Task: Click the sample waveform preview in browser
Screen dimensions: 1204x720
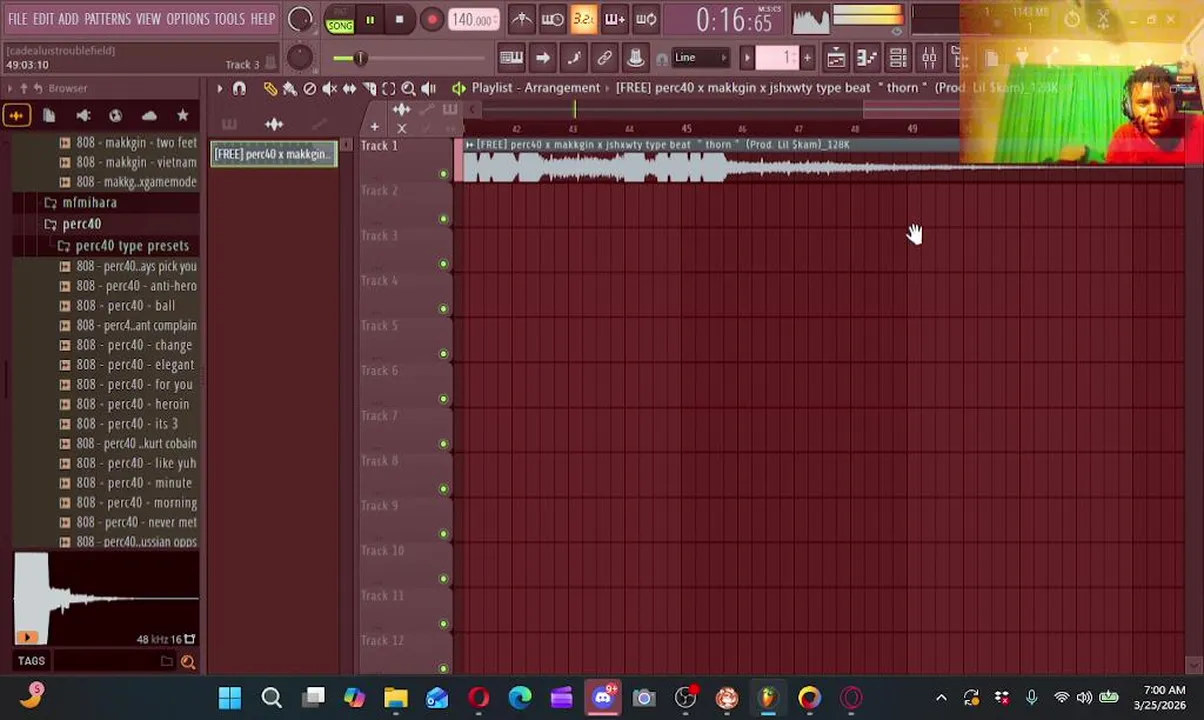Action: (x=106, y=598)
